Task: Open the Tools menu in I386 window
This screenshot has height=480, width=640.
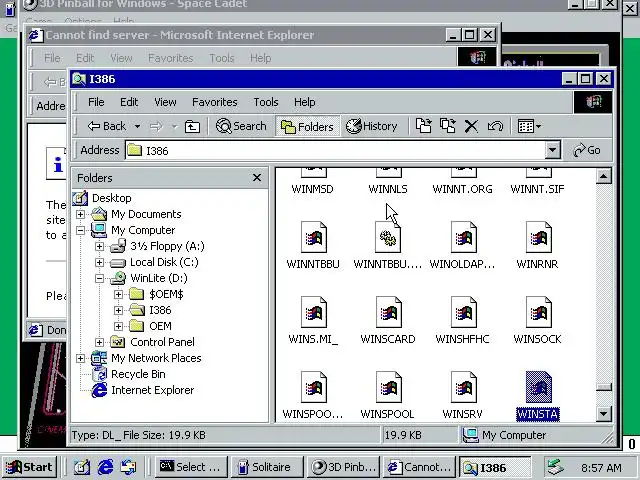Action: point(266,102)
